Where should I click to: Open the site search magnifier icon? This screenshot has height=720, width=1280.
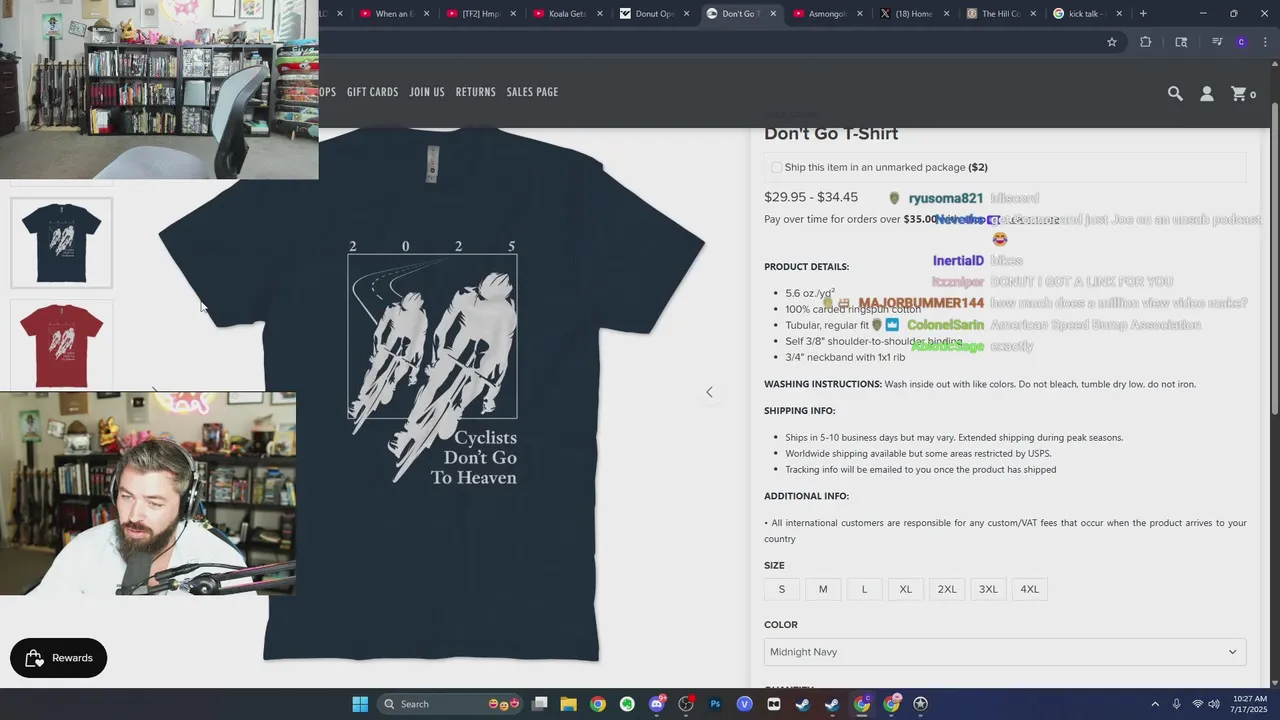tap(1175, 93)
